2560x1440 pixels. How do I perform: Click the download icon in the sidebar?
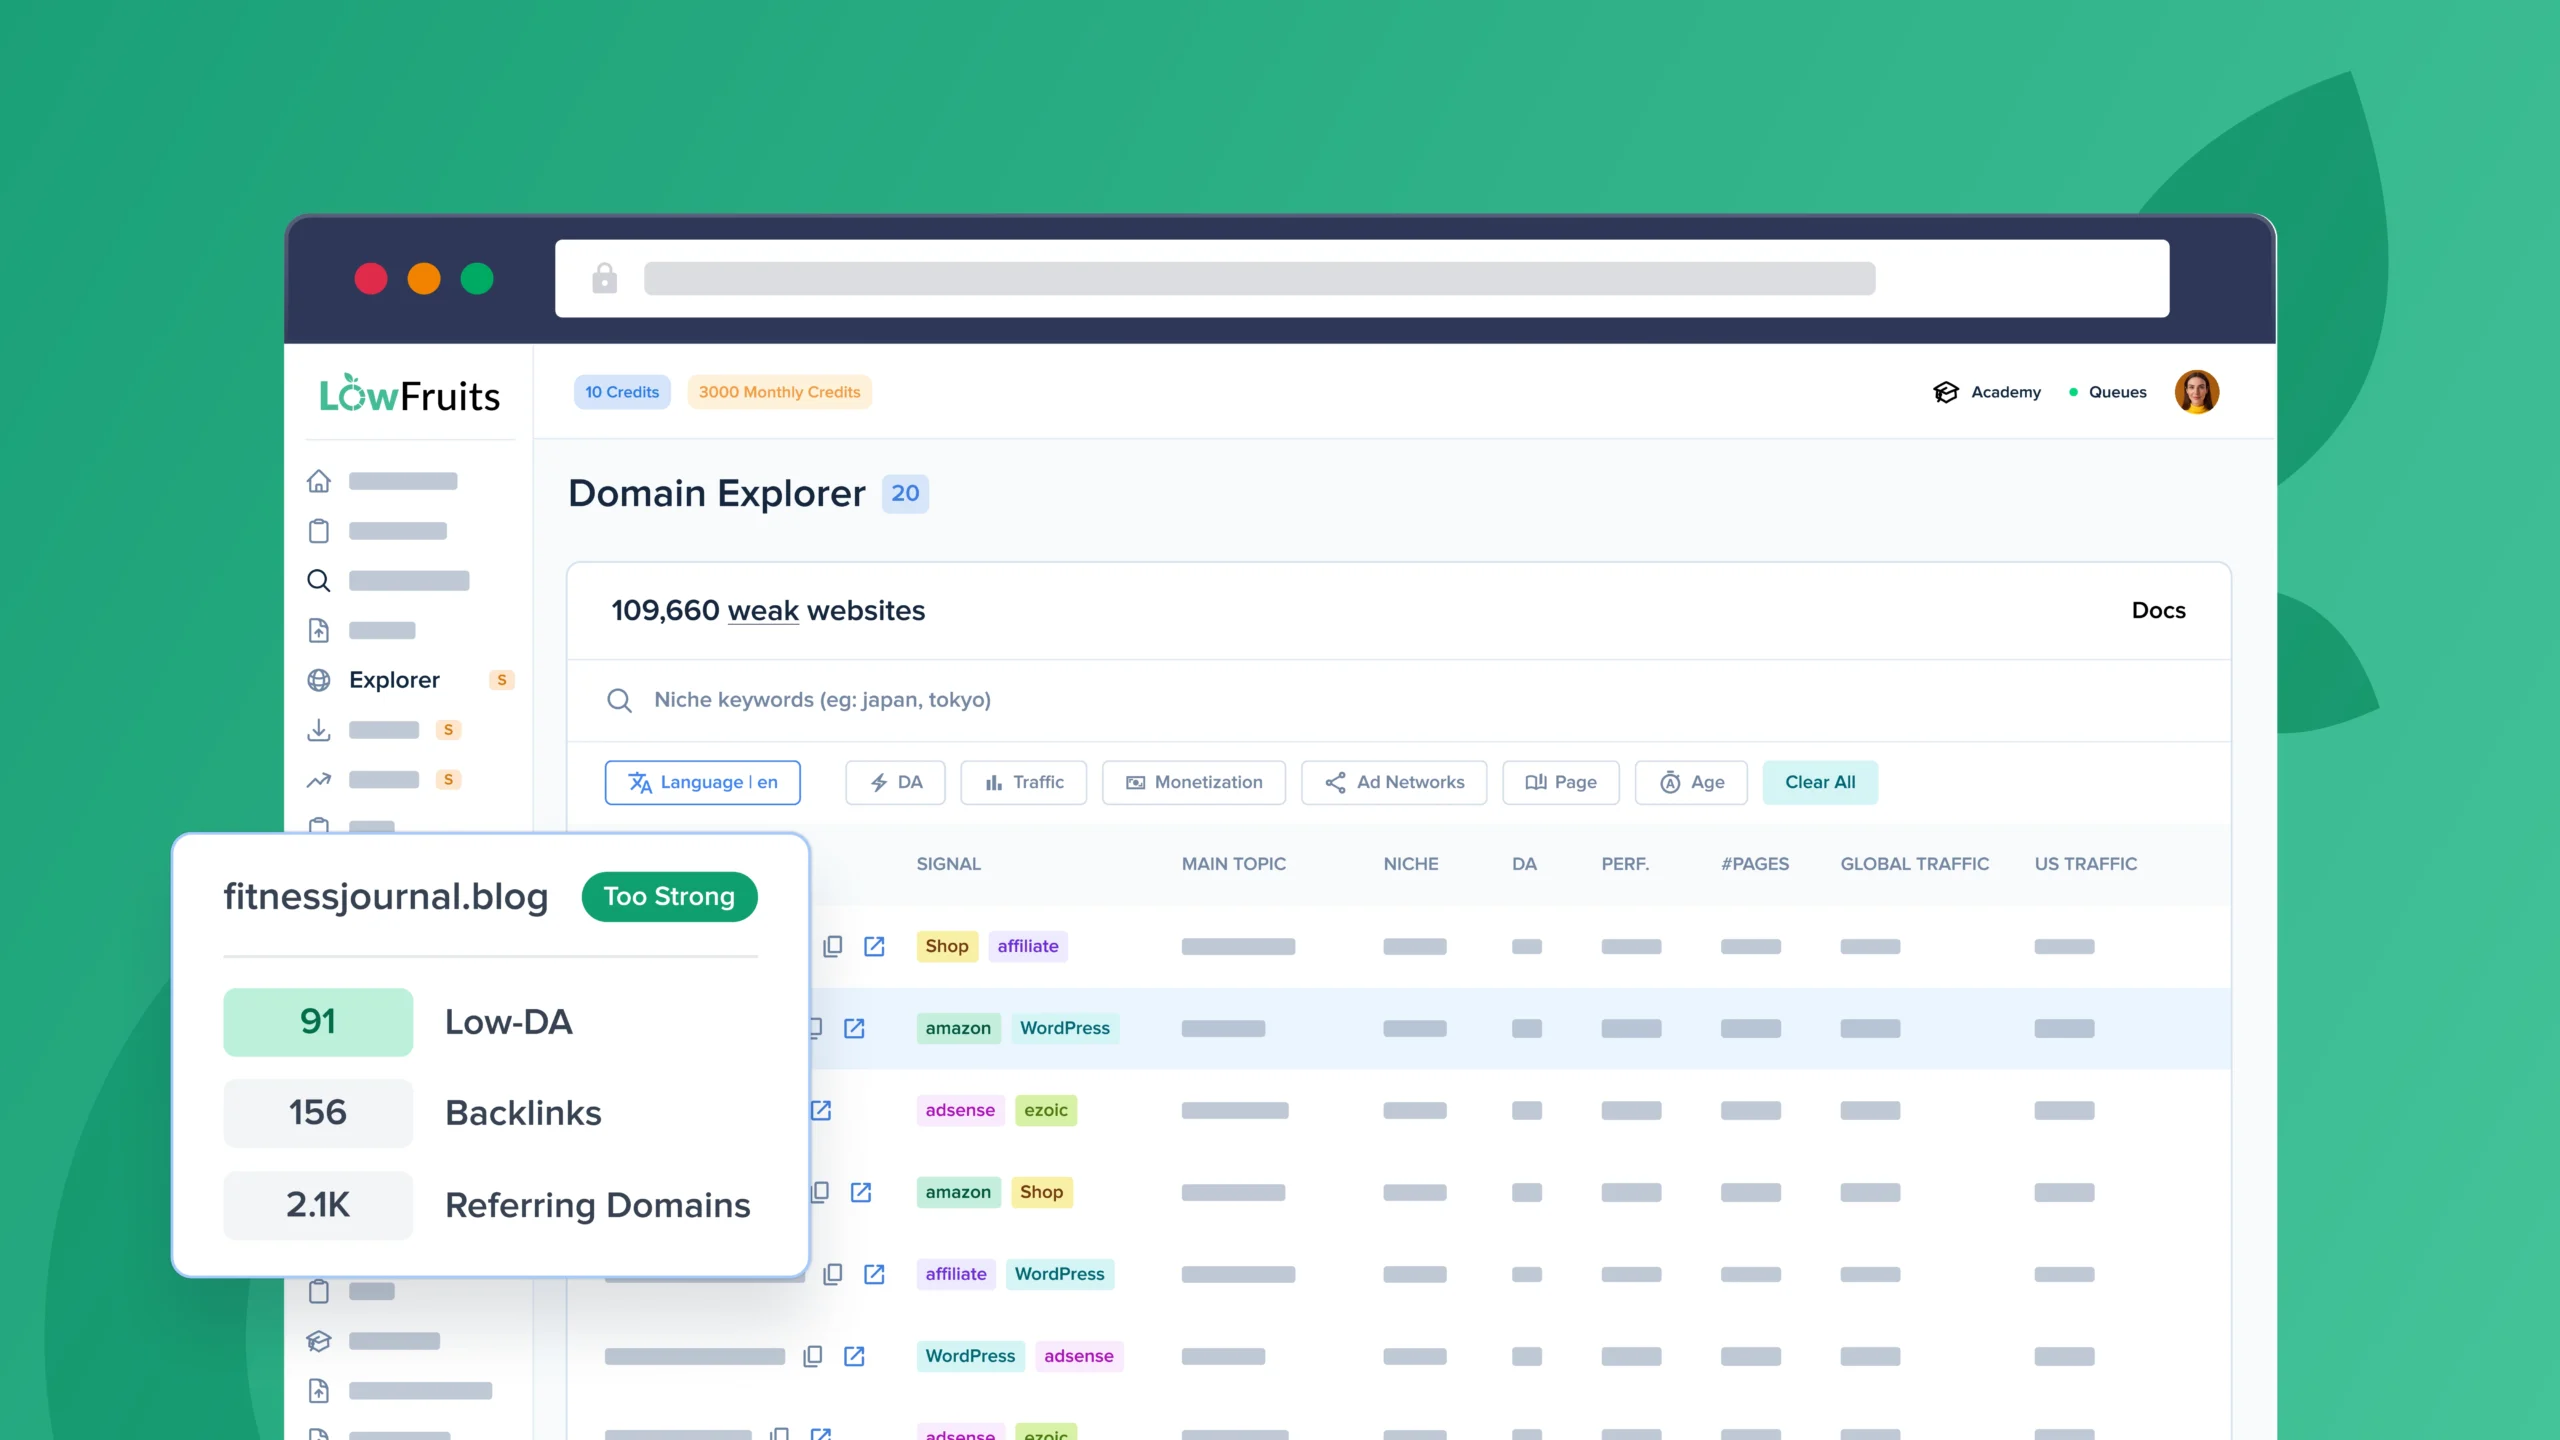(319, 730)
